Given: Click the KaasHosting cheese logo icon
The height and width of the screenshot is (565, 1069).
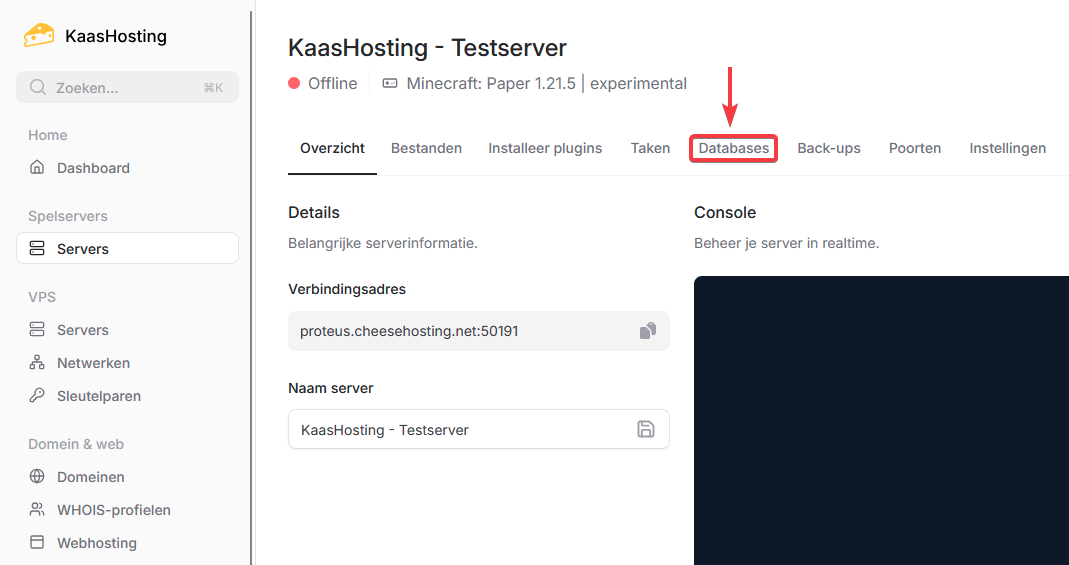Looking at the screenshot, I should coord(39,35).
